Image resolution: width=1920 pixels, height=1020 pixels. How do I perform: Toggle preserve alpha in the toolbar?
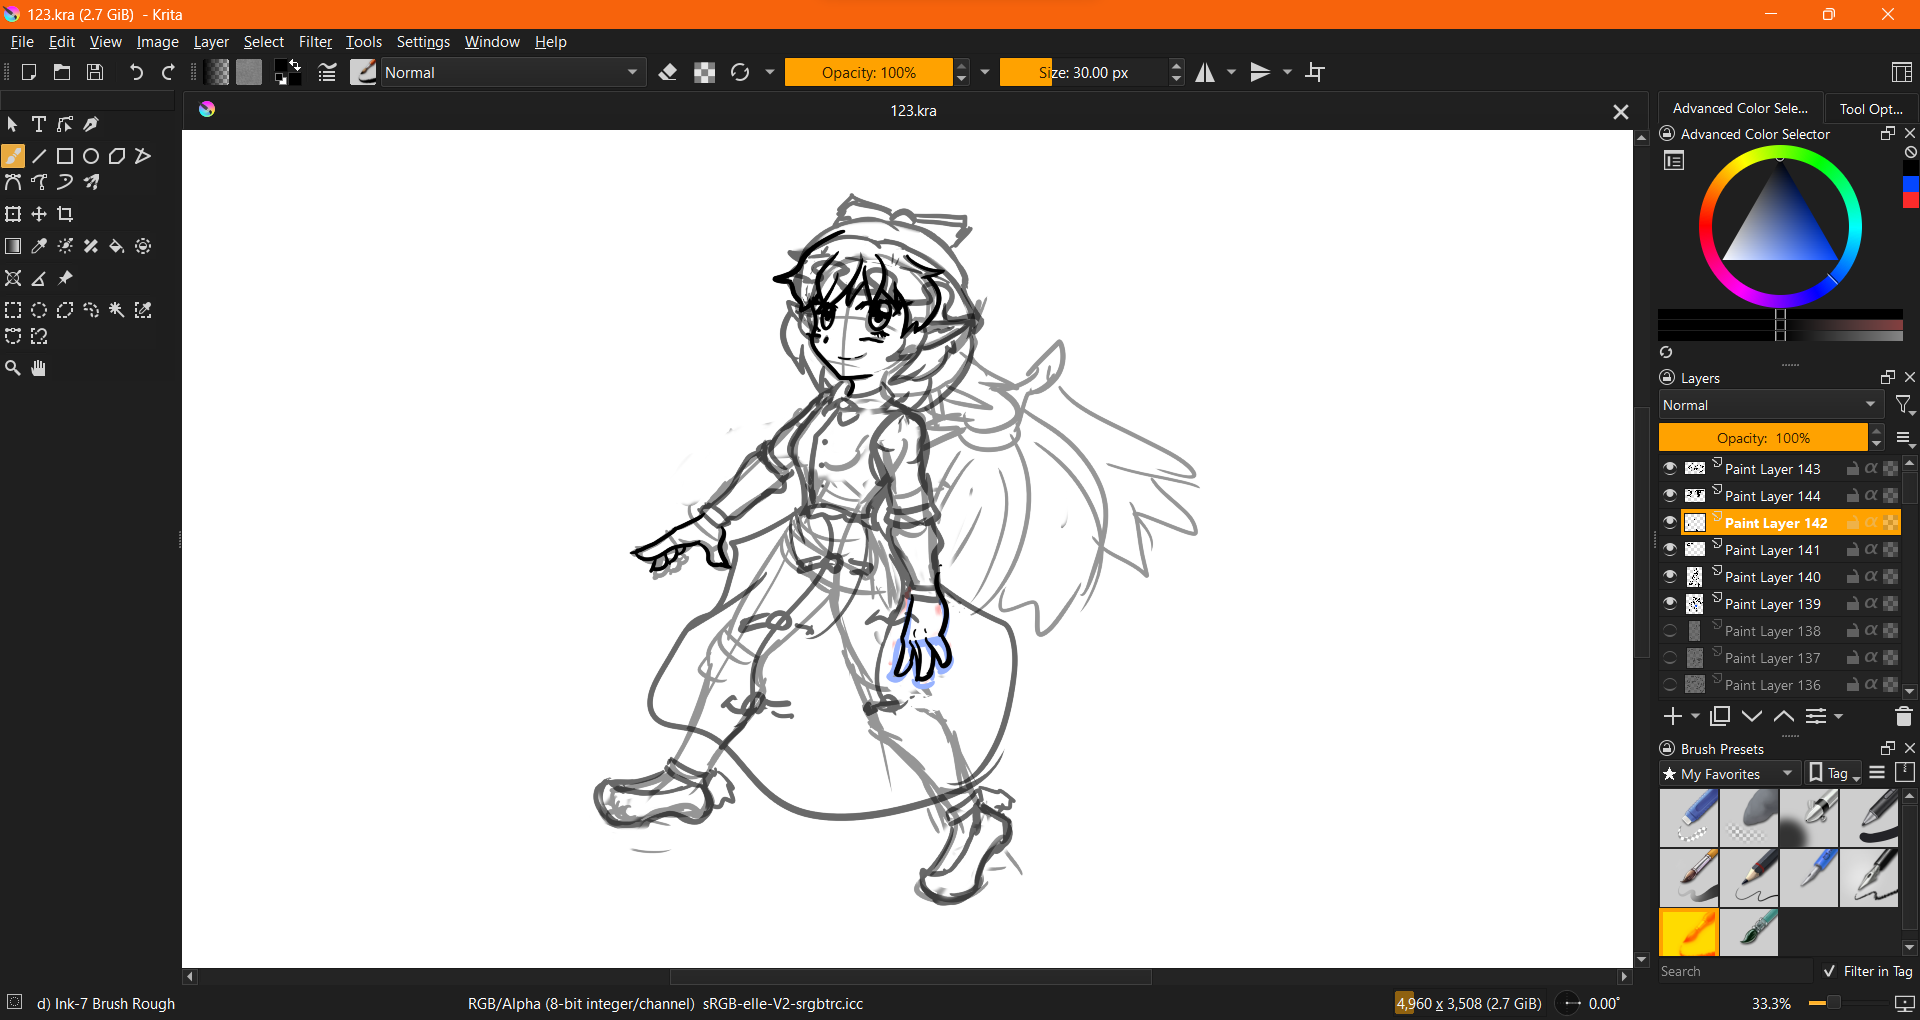[705, 72]
